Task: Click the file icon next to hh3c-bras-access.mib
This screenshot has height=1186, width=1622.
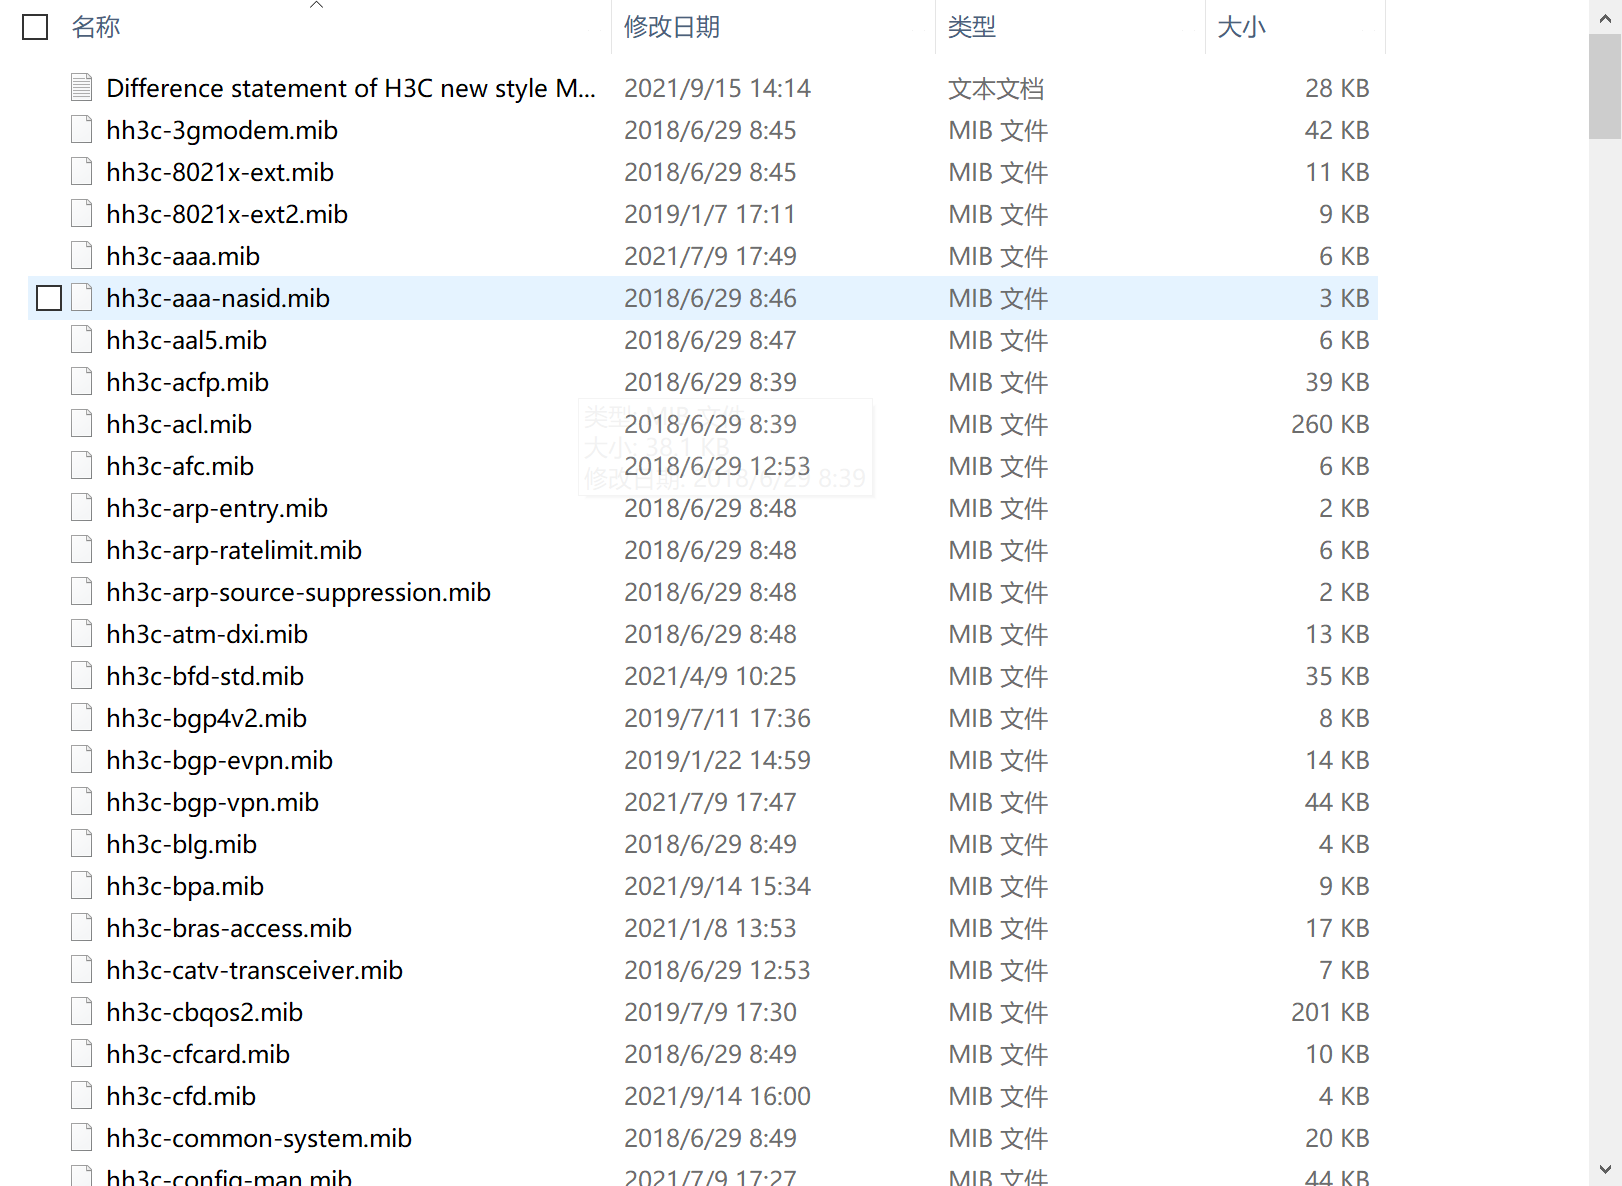Action: click(82, 928)
